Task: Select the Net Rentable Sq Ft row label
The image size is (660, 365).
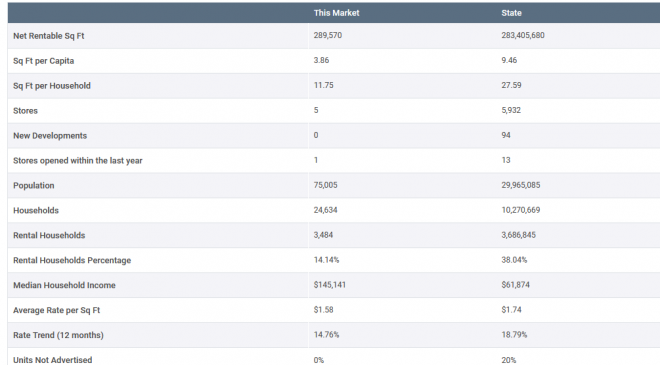Action: tap(48, 36)
